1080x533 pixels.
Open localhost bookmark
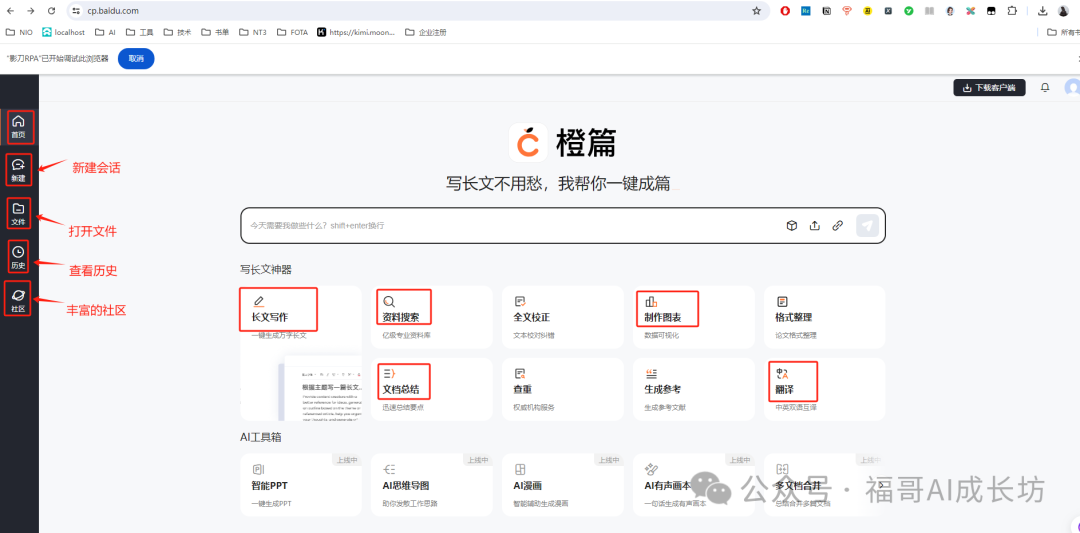[63, 32]
